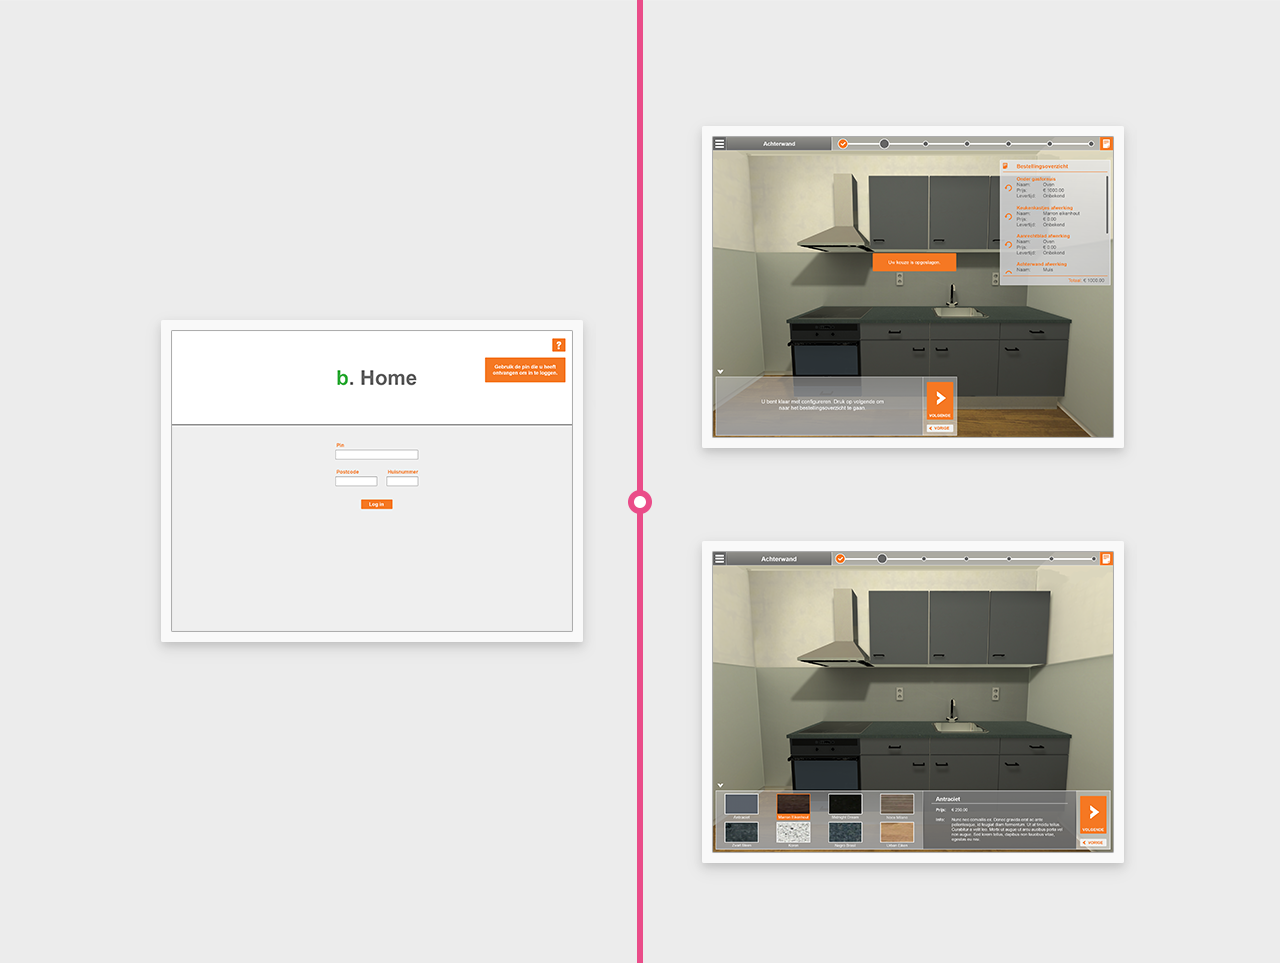Click the Aanrechtblad afwerking entry title
Viewport: 1280px width, 963px height.
[1043, 236]
